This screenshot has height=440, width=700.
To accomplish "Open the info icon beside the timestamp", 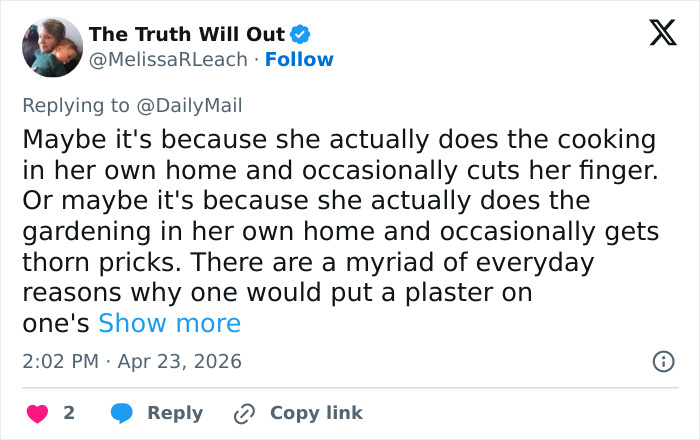I will [662, 362].
